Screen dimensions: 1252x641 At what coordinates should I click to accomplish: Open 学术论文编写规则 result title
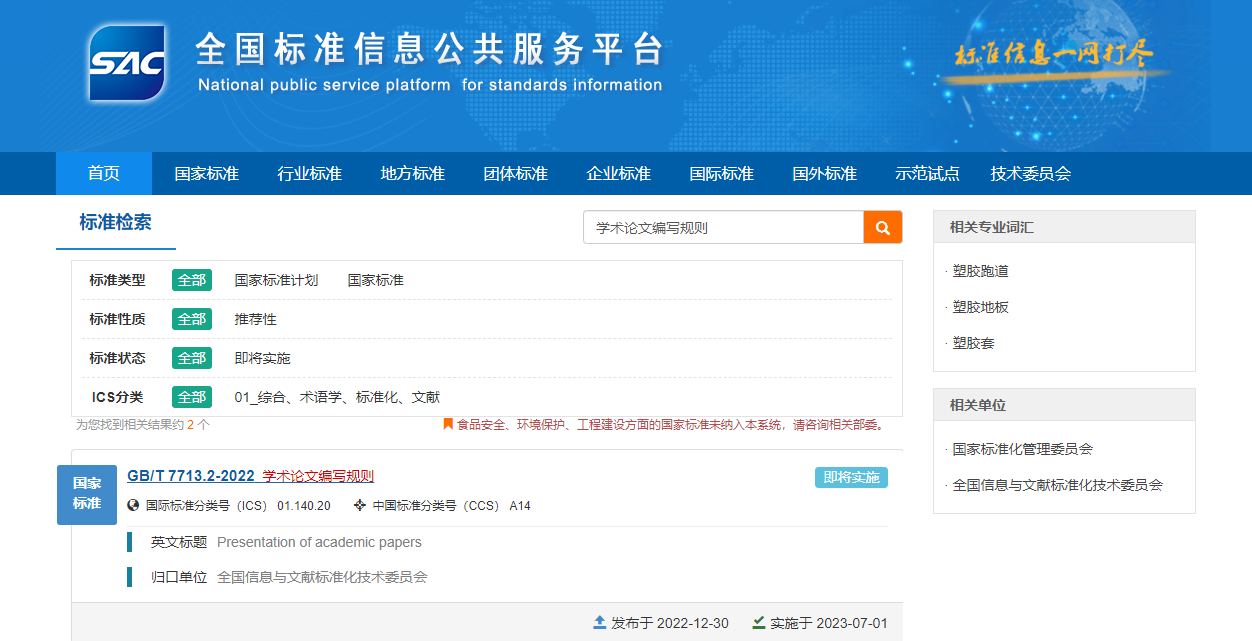tap(318, 476)
